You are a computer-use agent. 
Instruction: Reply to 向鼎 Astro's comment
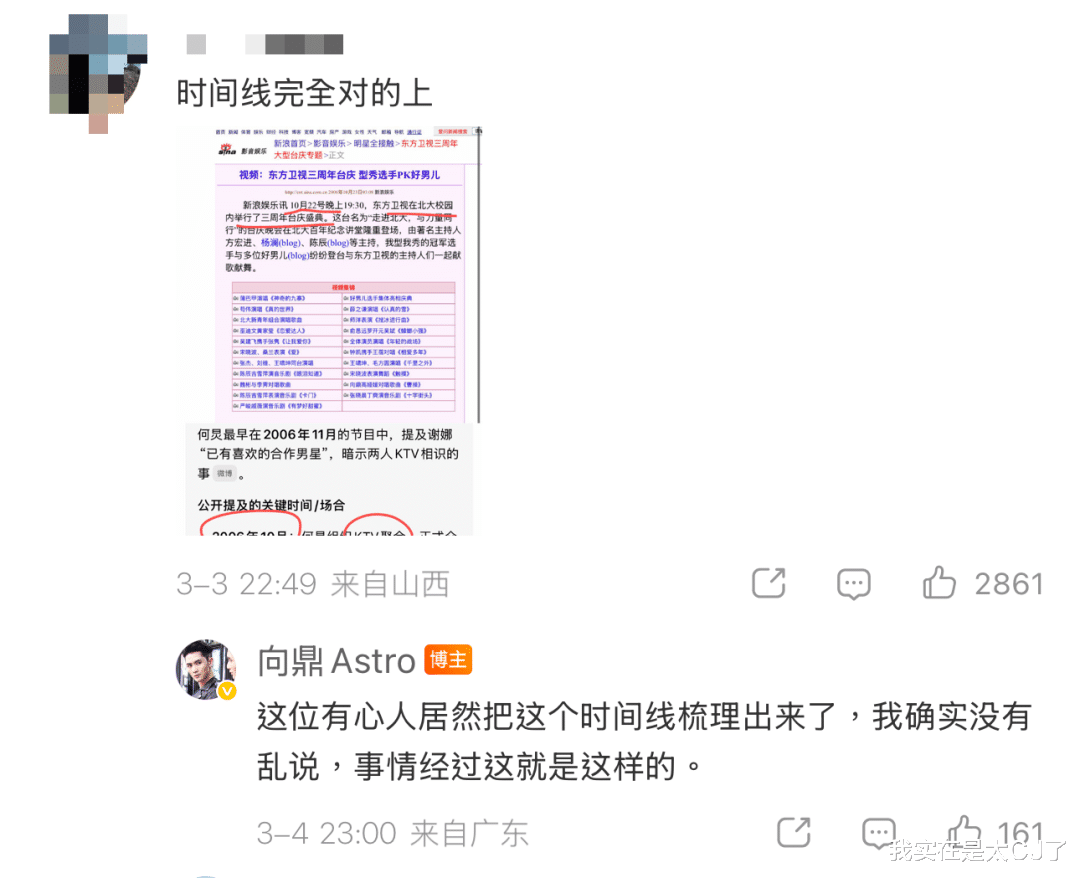point(879,833)
